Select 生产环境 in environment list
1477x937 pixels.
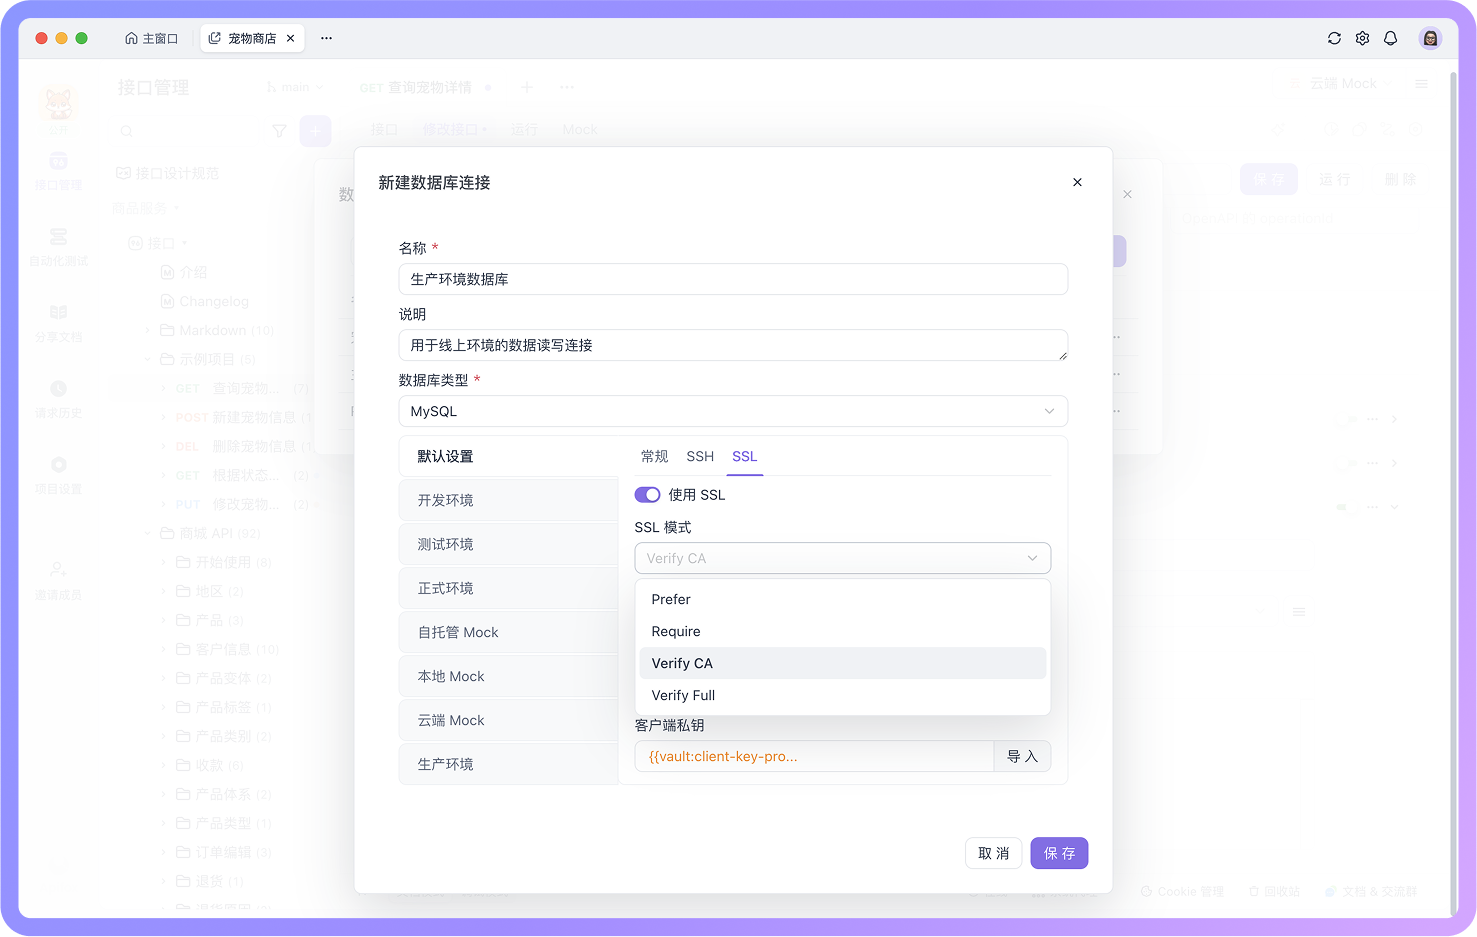pyautogui.click(x=508, y=764)
